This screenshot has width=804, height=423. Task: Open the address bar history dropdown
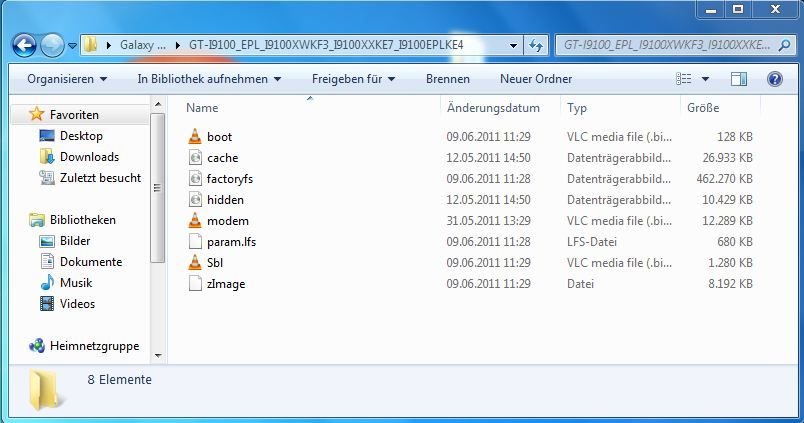(x=513, y=46)
